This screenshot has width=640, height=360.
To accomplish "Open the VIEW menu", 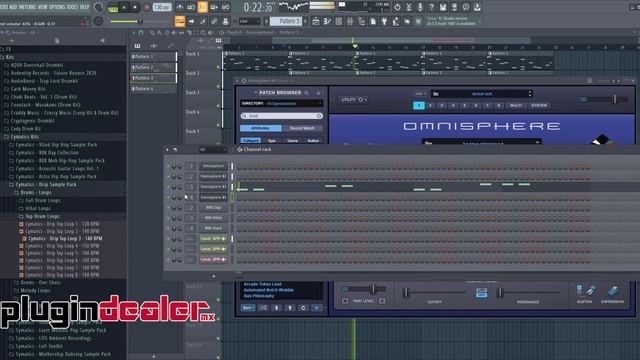I will click(x=42, y=7).
